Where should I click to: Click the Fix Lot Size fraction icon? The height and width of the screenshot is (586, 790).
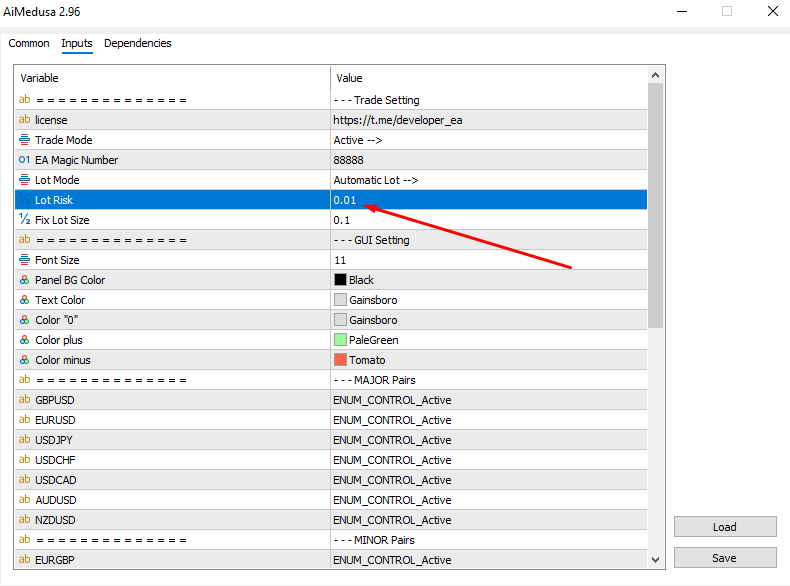click(25, 220)
